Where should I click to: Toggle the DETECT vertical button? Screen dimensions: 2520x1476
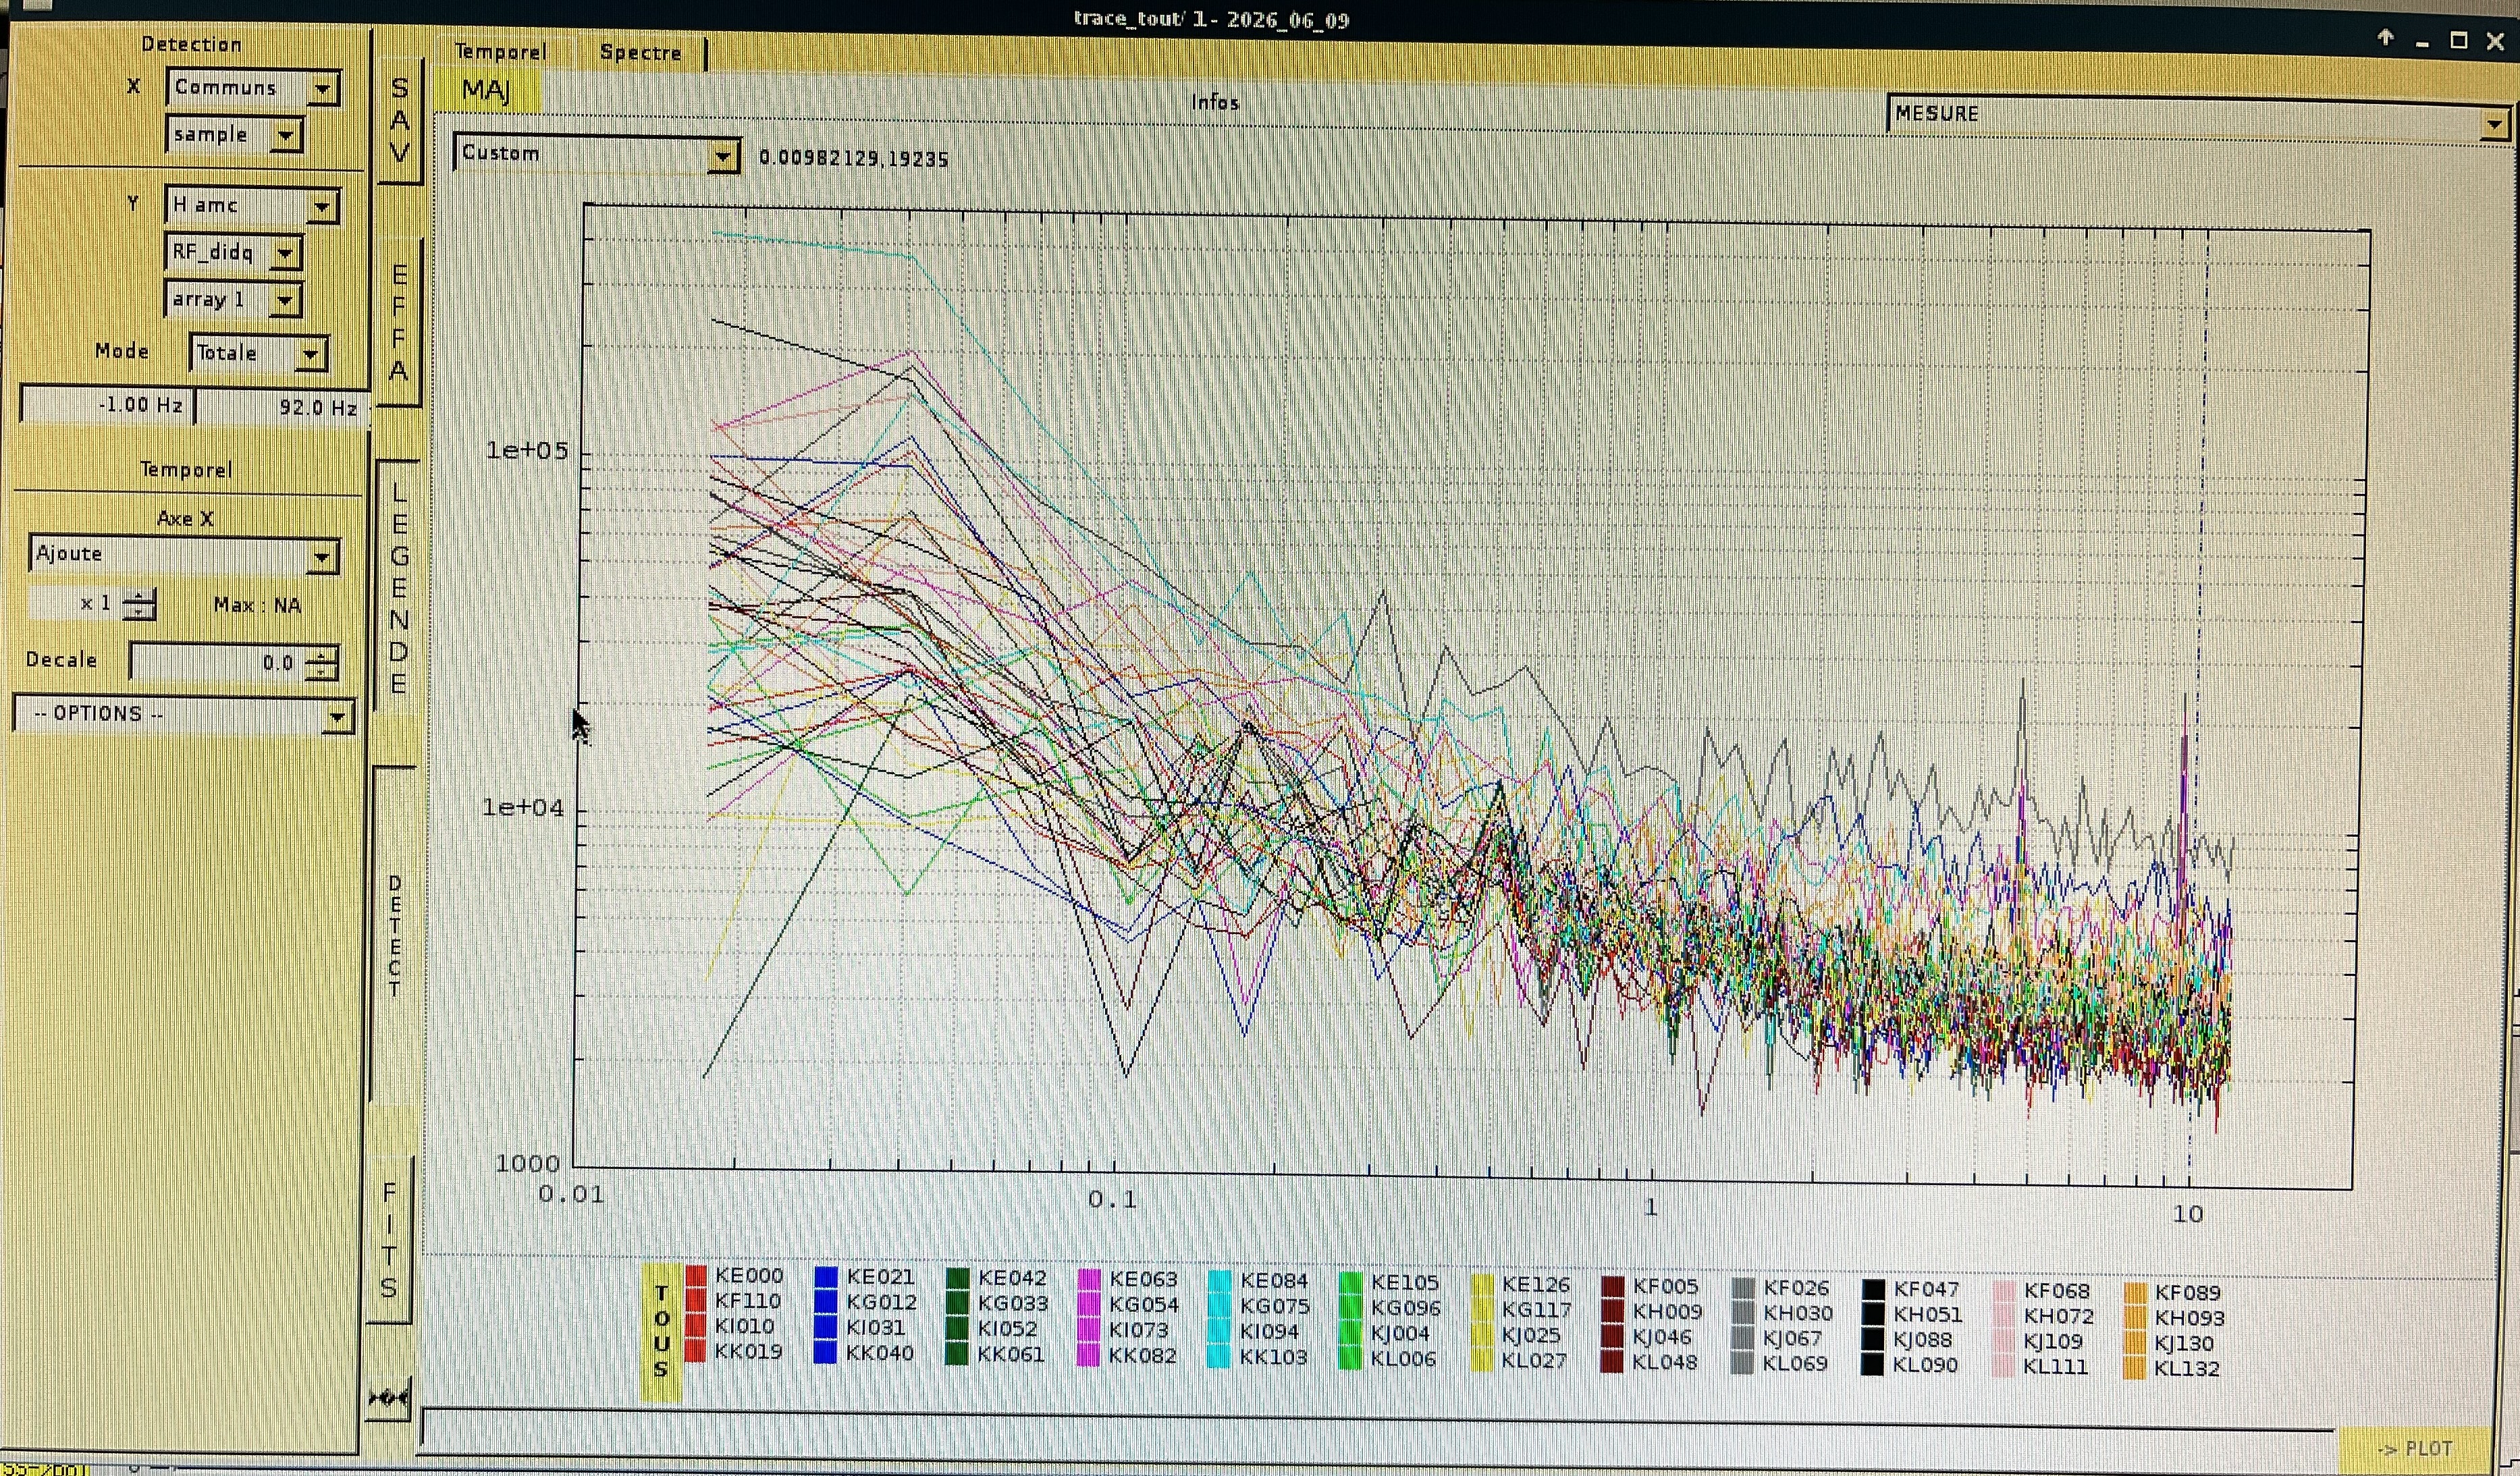(394, 935)
